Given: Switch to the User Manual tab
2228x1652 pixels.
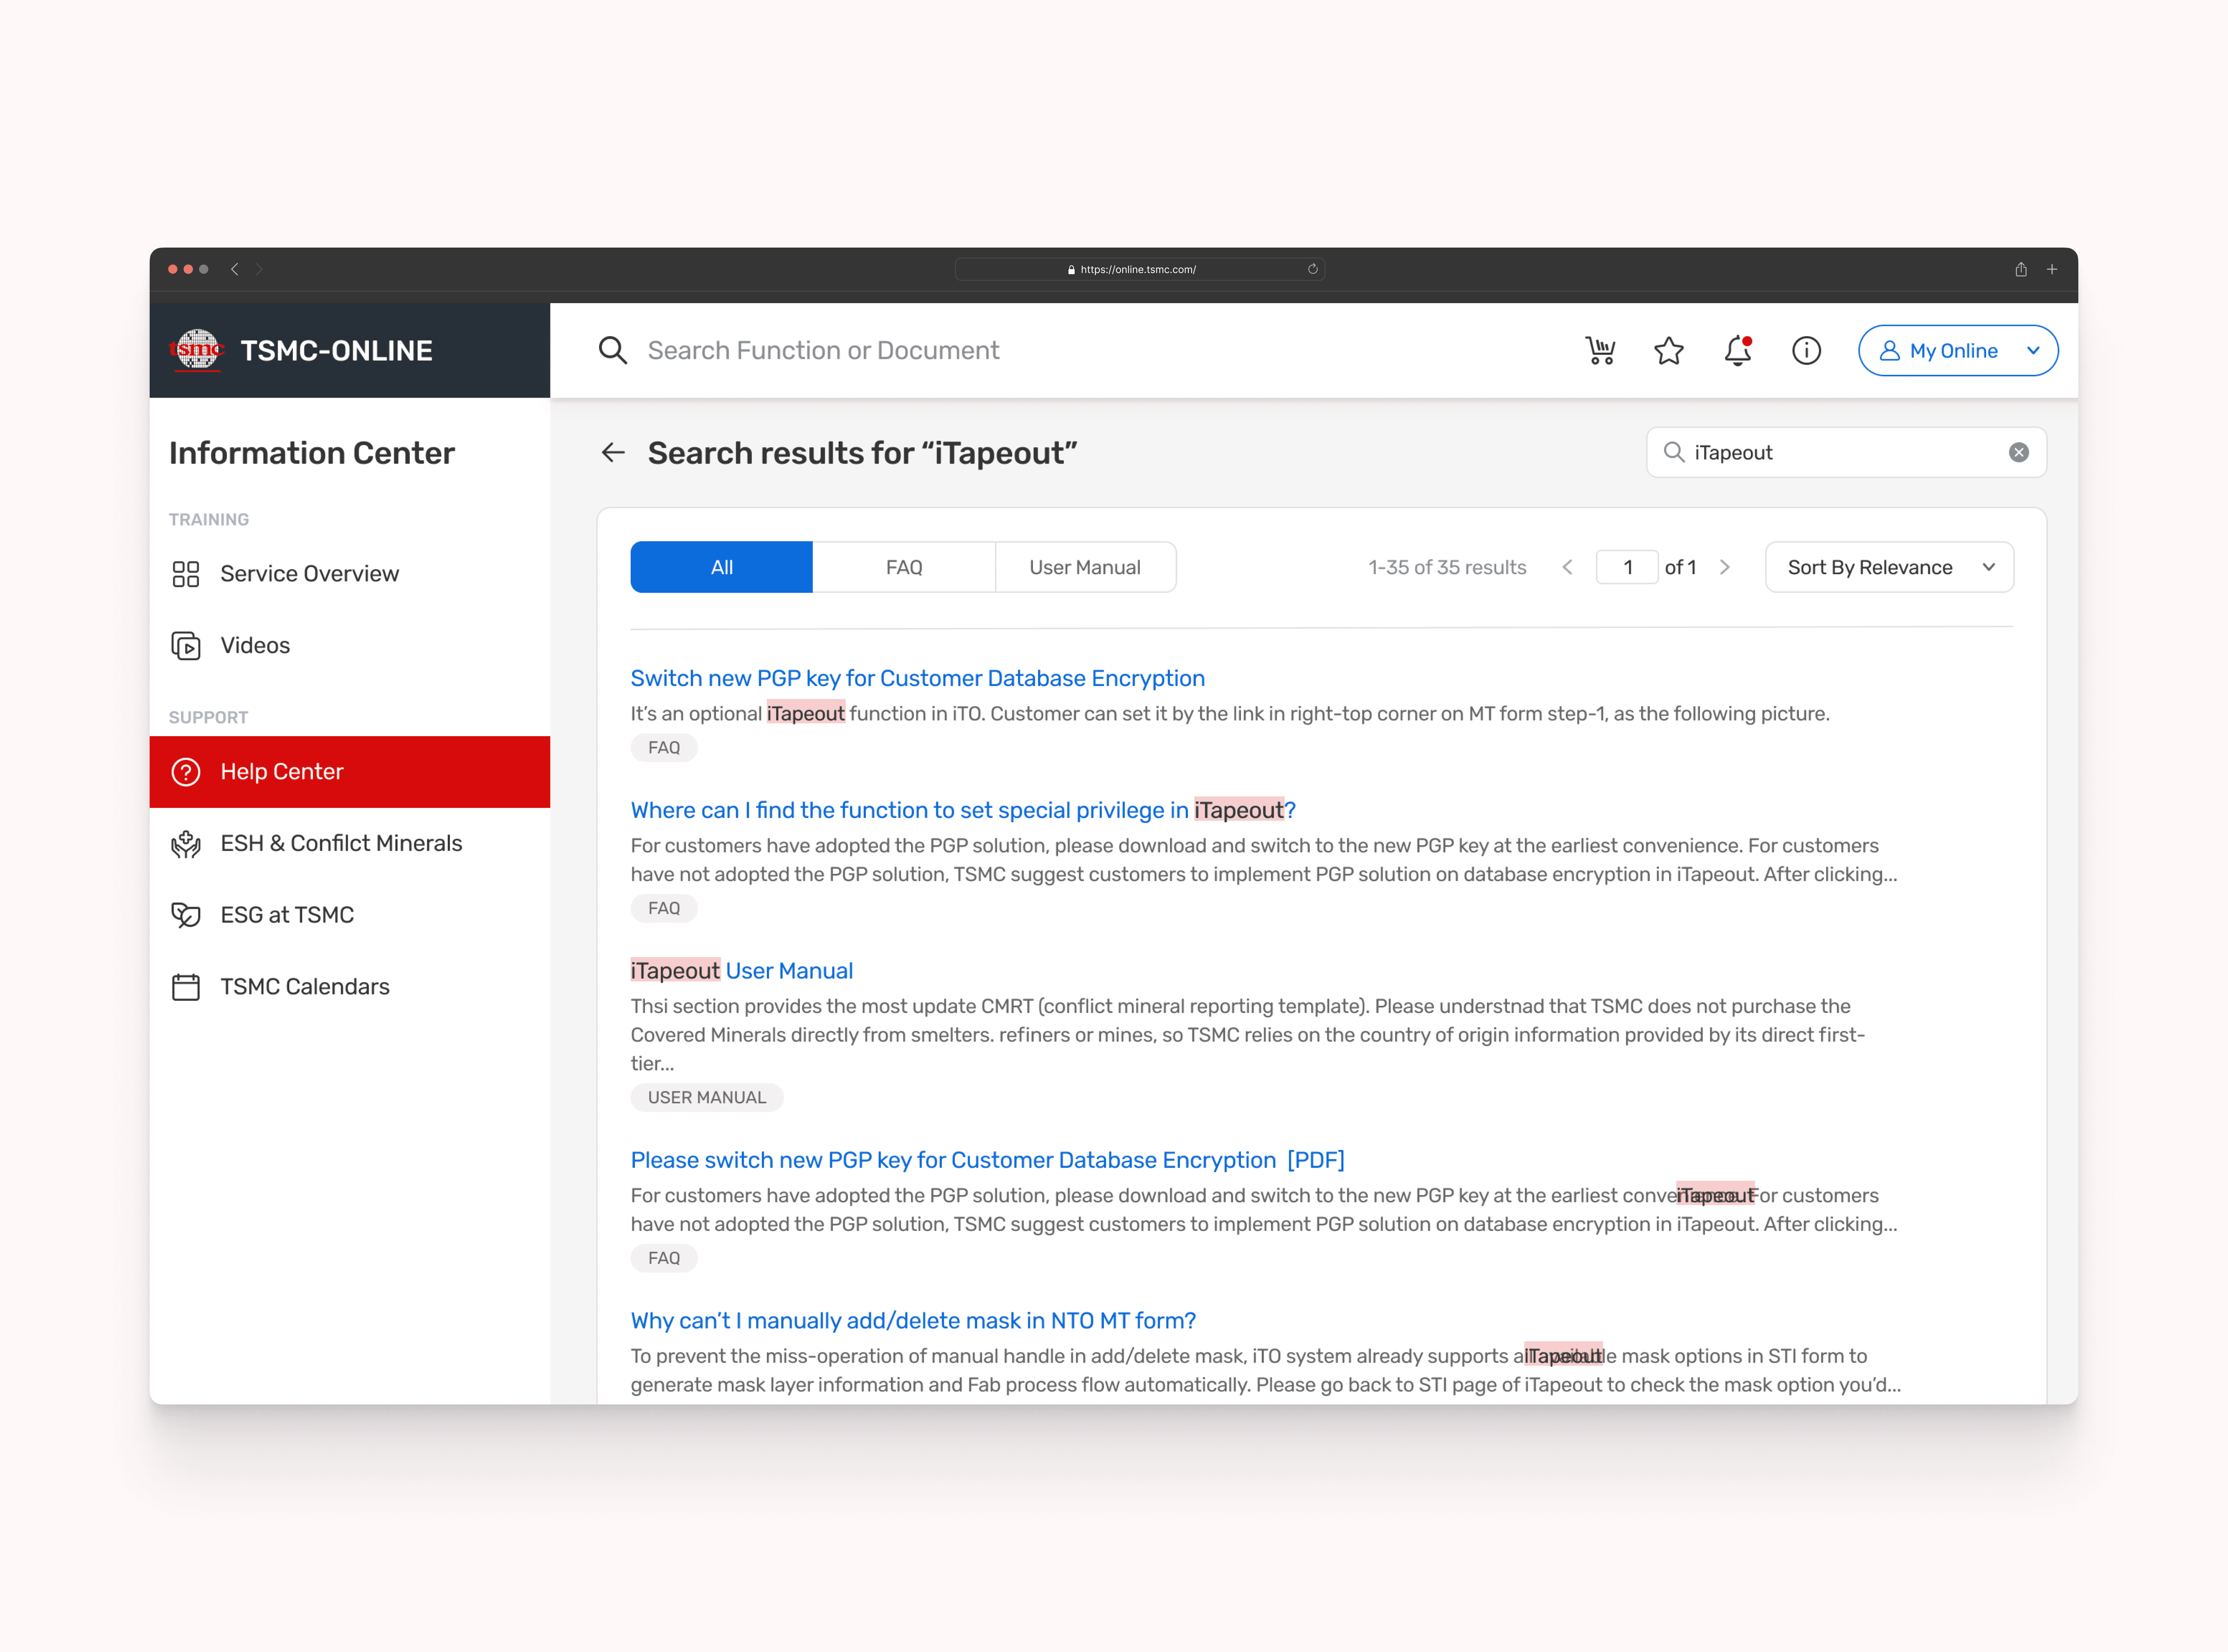Looking at the screenshot, I should [x=1085, y=567].
